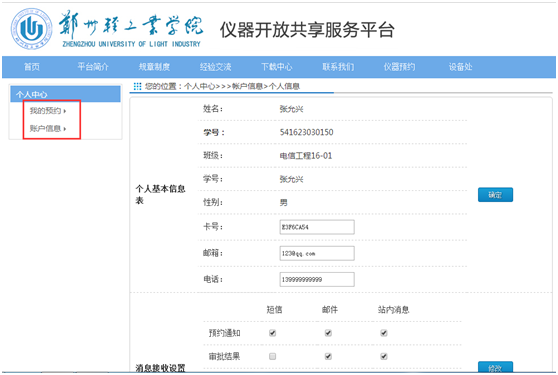Viewport: 558px width, 375px height.
Task: Toggle 预约通知 短信 checkbox
Action: pos(273,333)
